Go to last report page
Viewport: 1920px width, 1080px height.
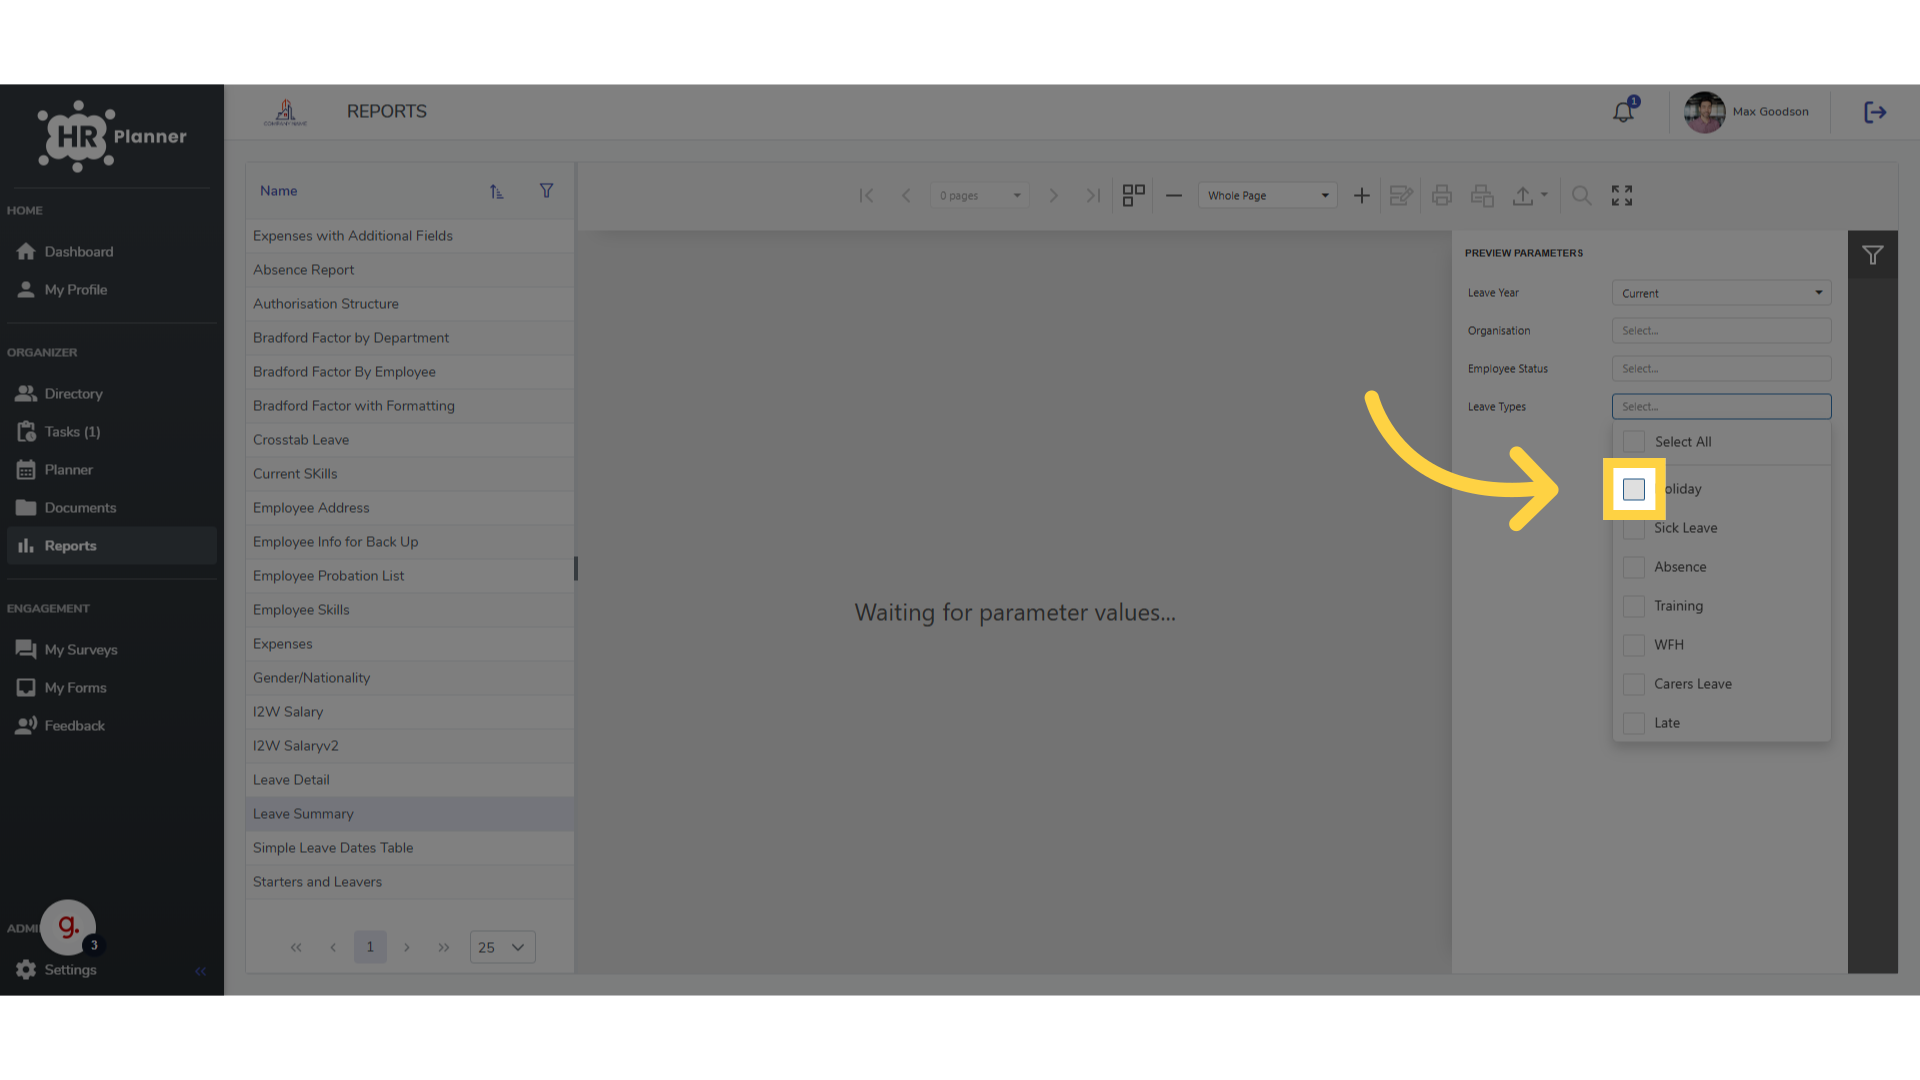coord(1093,196)
